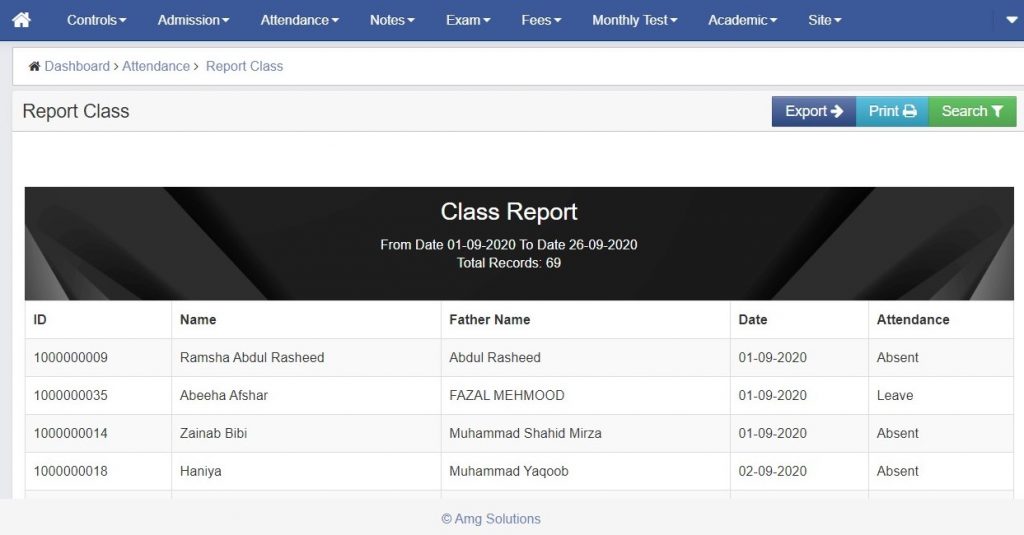Select father name FAZAL MEHMOOD
Viewport: 1024px width, 535px height.
[507, 395]
